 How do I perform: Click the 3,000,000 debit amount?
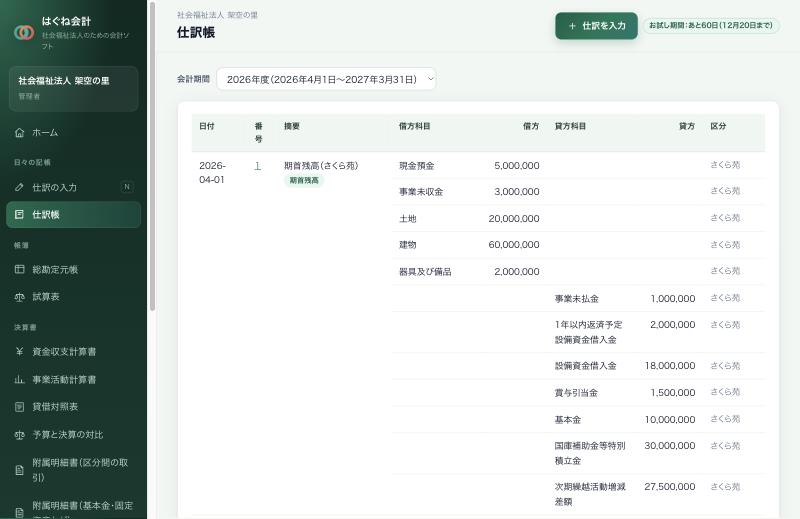[516, 192]
